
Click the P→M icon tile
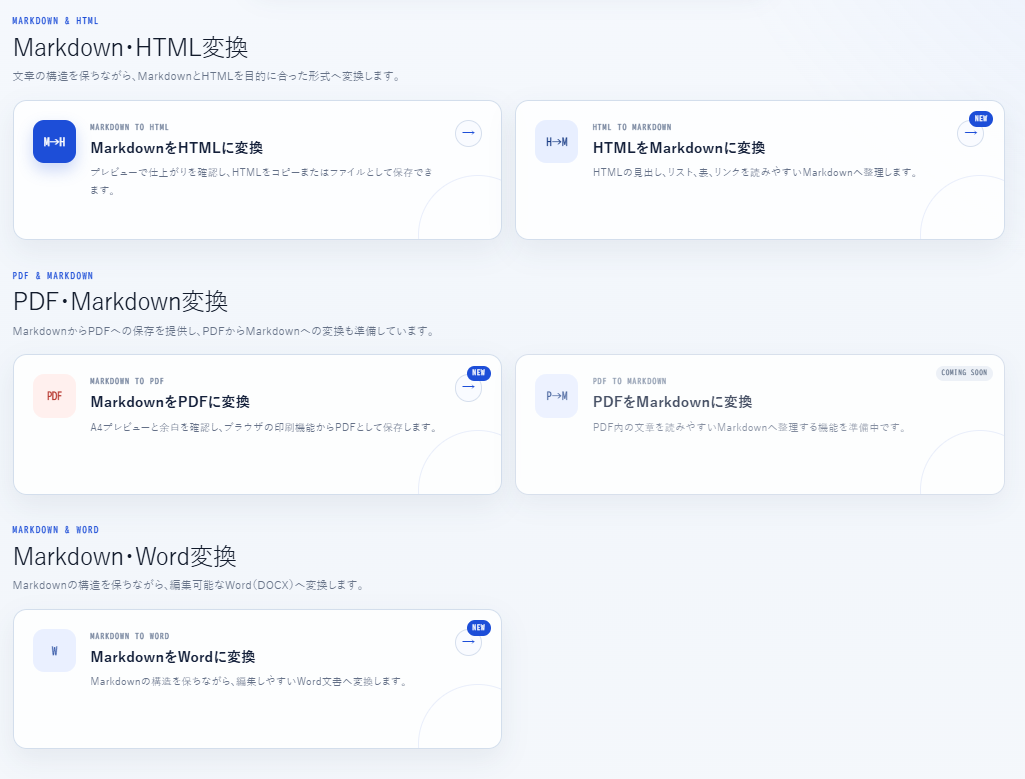point(556,395)
